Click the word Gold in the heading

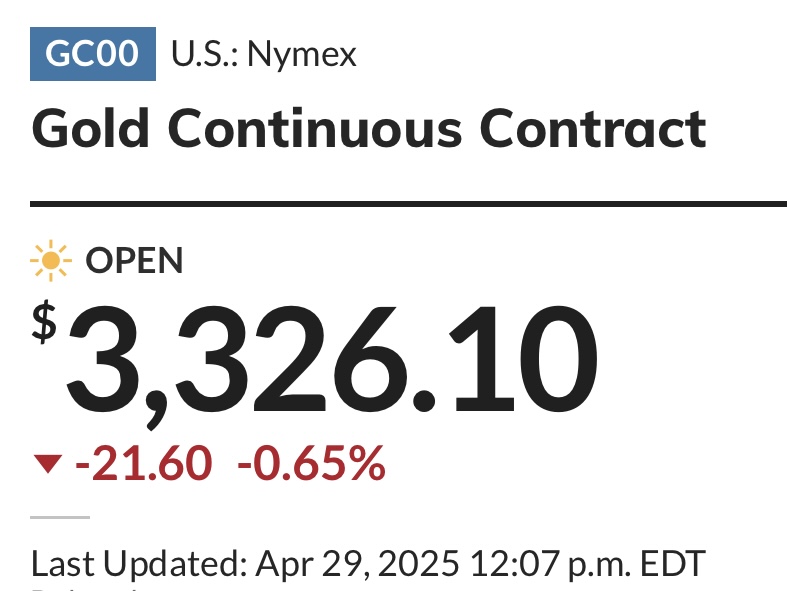click(90, 128)
